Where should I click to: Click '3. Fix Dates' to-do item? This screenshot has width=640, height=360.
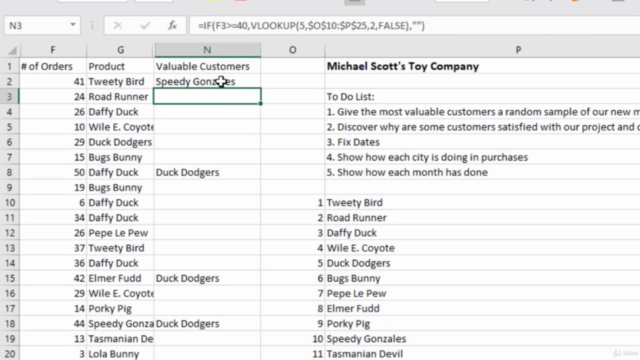point(353,142)
